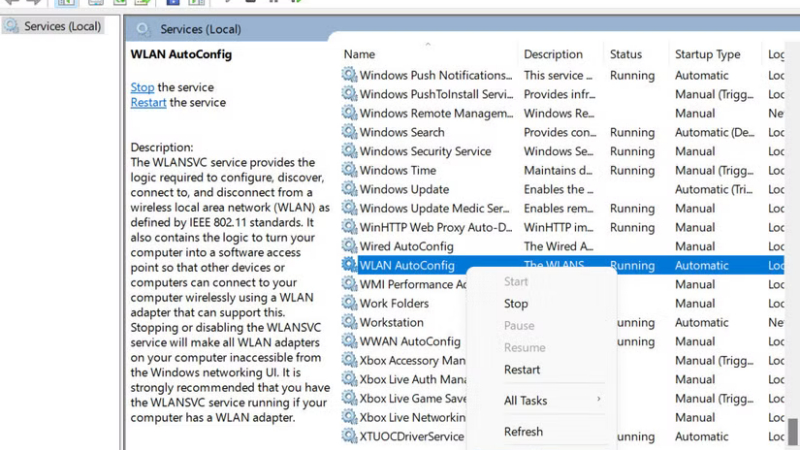This screenshot has width=800, height=450.
Task: Choose Stop in the context menu
Action: 516,304
